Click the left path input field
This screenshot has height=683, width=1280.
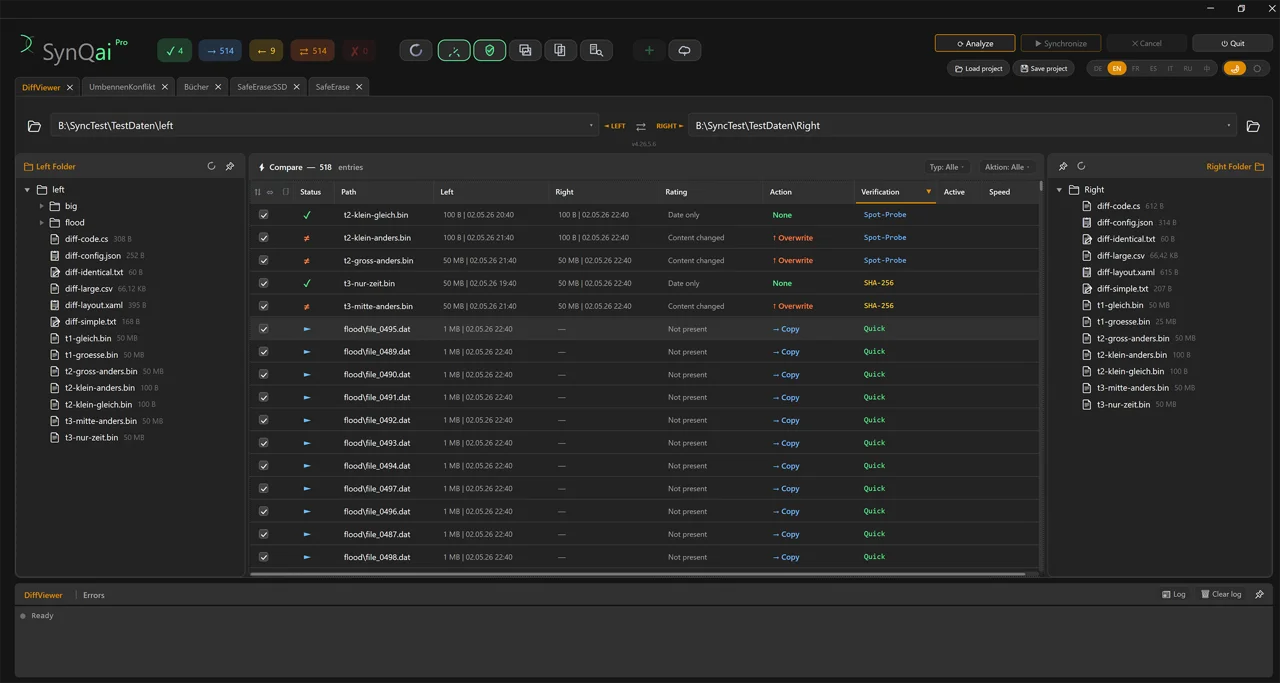pos(324,126)
